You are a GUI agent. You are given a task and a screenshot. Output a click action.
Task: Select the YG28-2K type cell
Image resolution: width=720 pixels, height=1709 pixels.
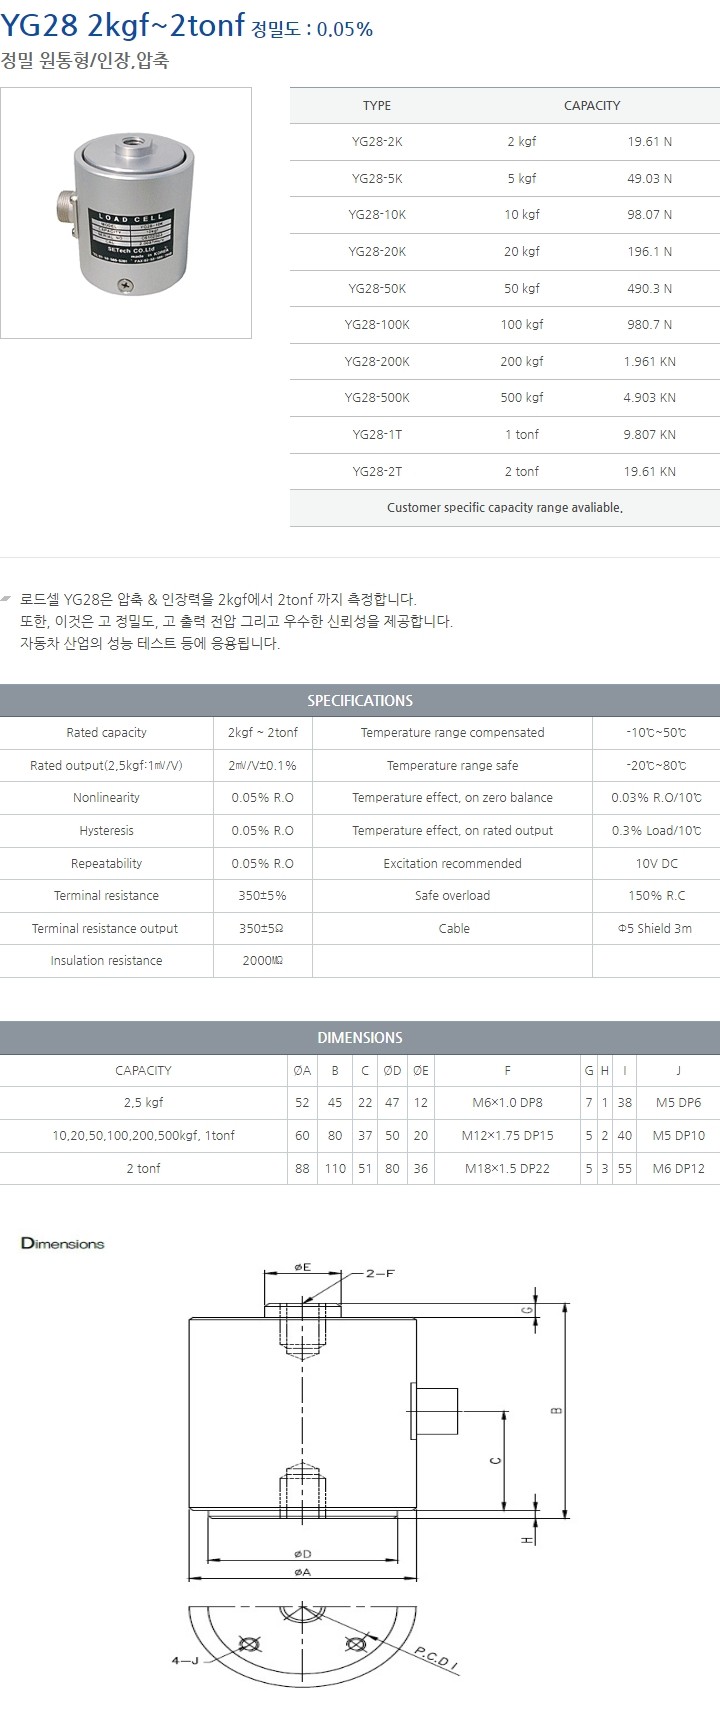click(x=377, y=142)
